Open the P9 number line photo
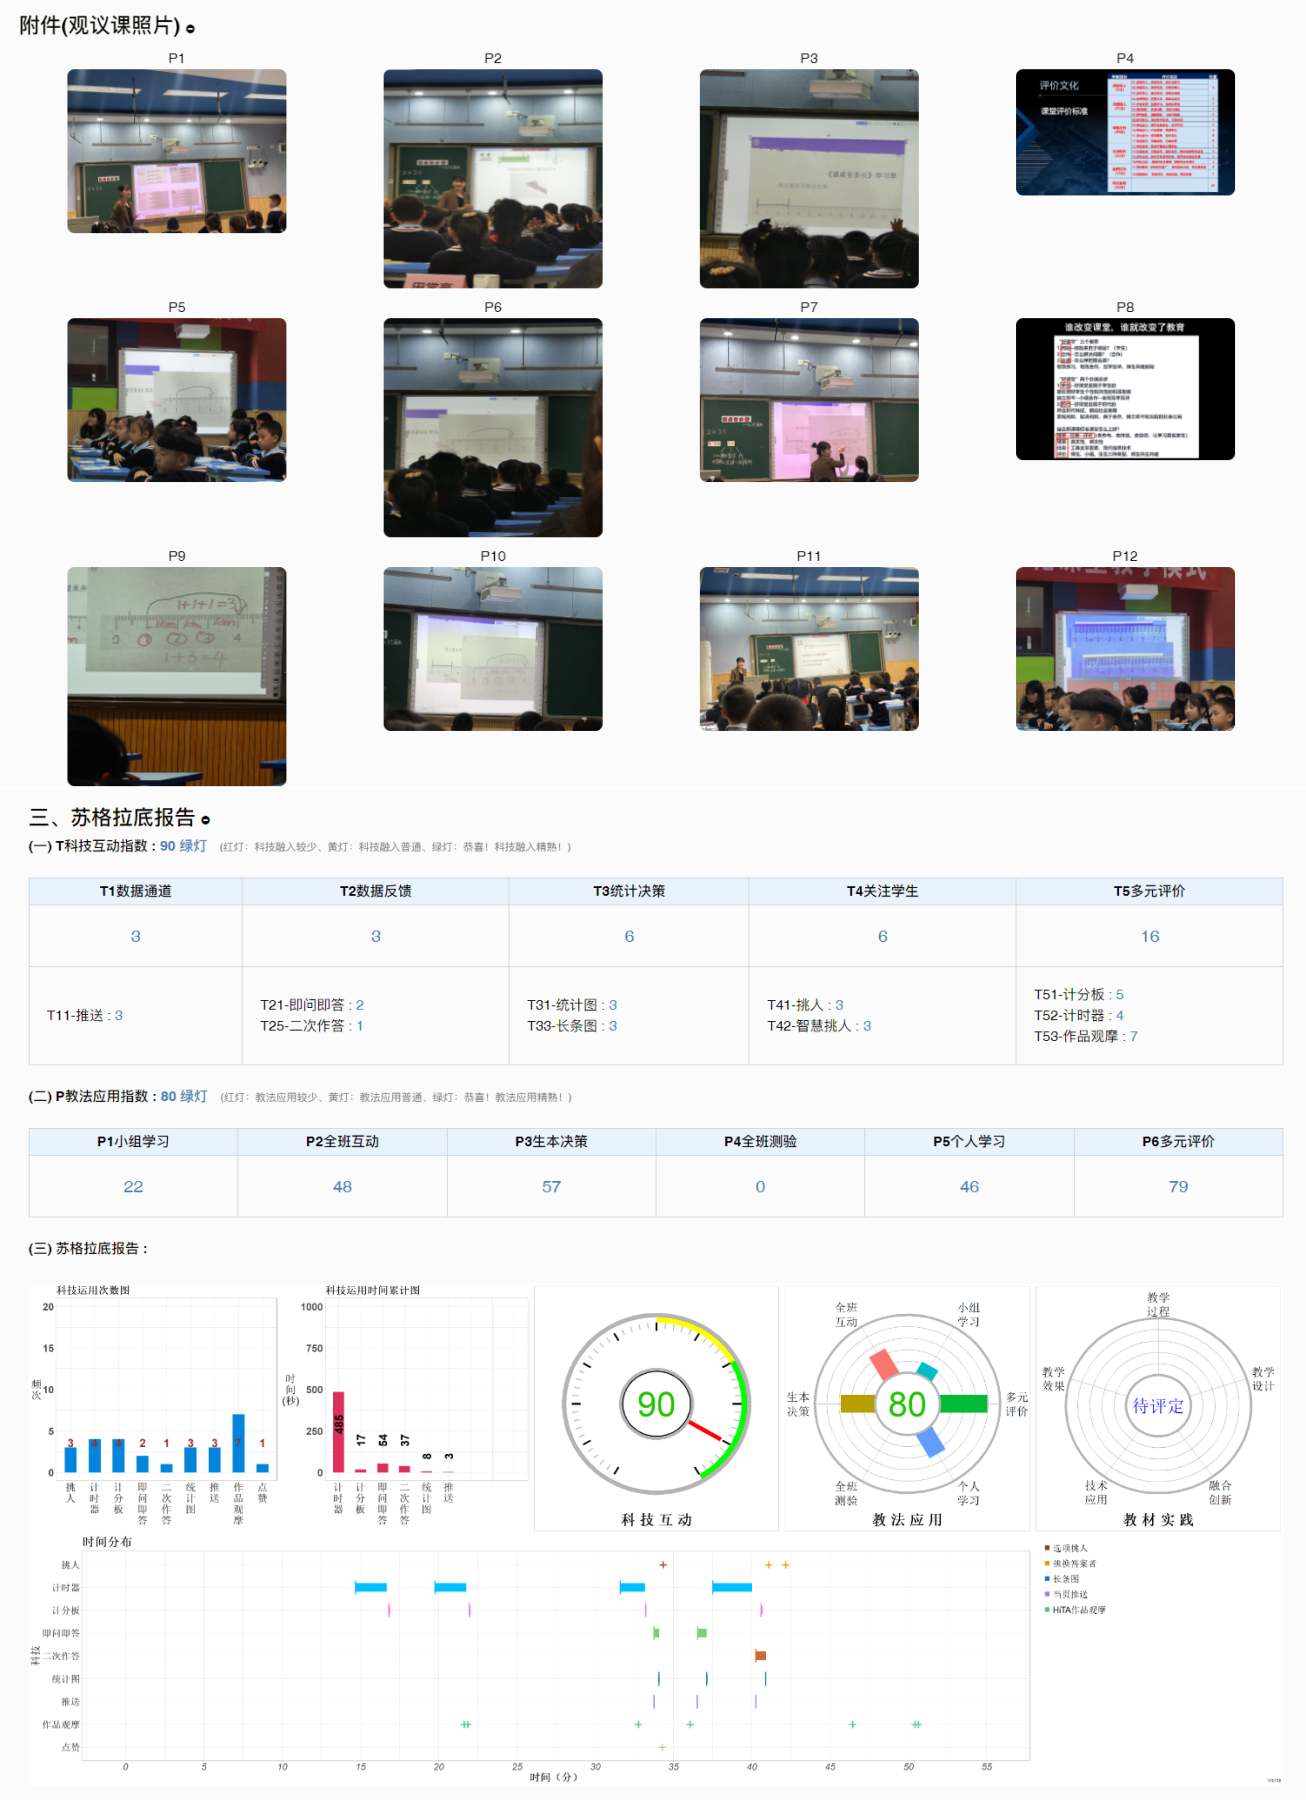The height and width of the screenshot is (1800, 1306). tap(177, 676)
